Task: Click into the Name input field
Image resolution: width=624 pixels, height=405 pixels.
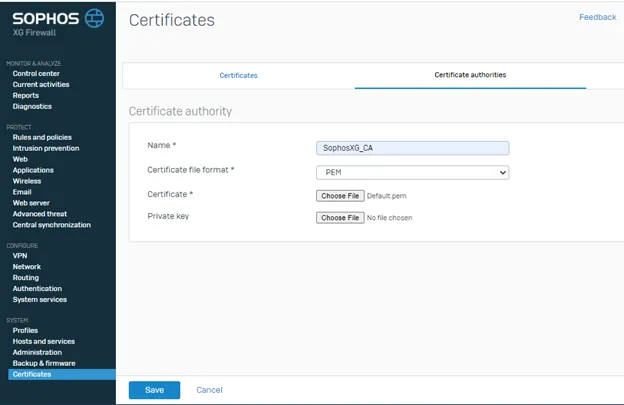Action: point(412,148)
